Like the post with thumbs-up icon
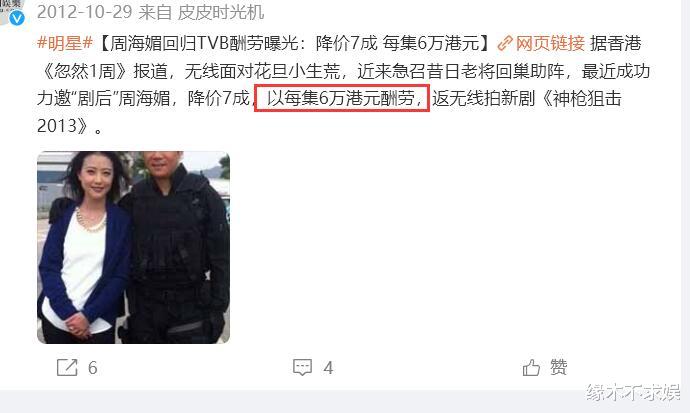690x413 pixels. (531, 367)
